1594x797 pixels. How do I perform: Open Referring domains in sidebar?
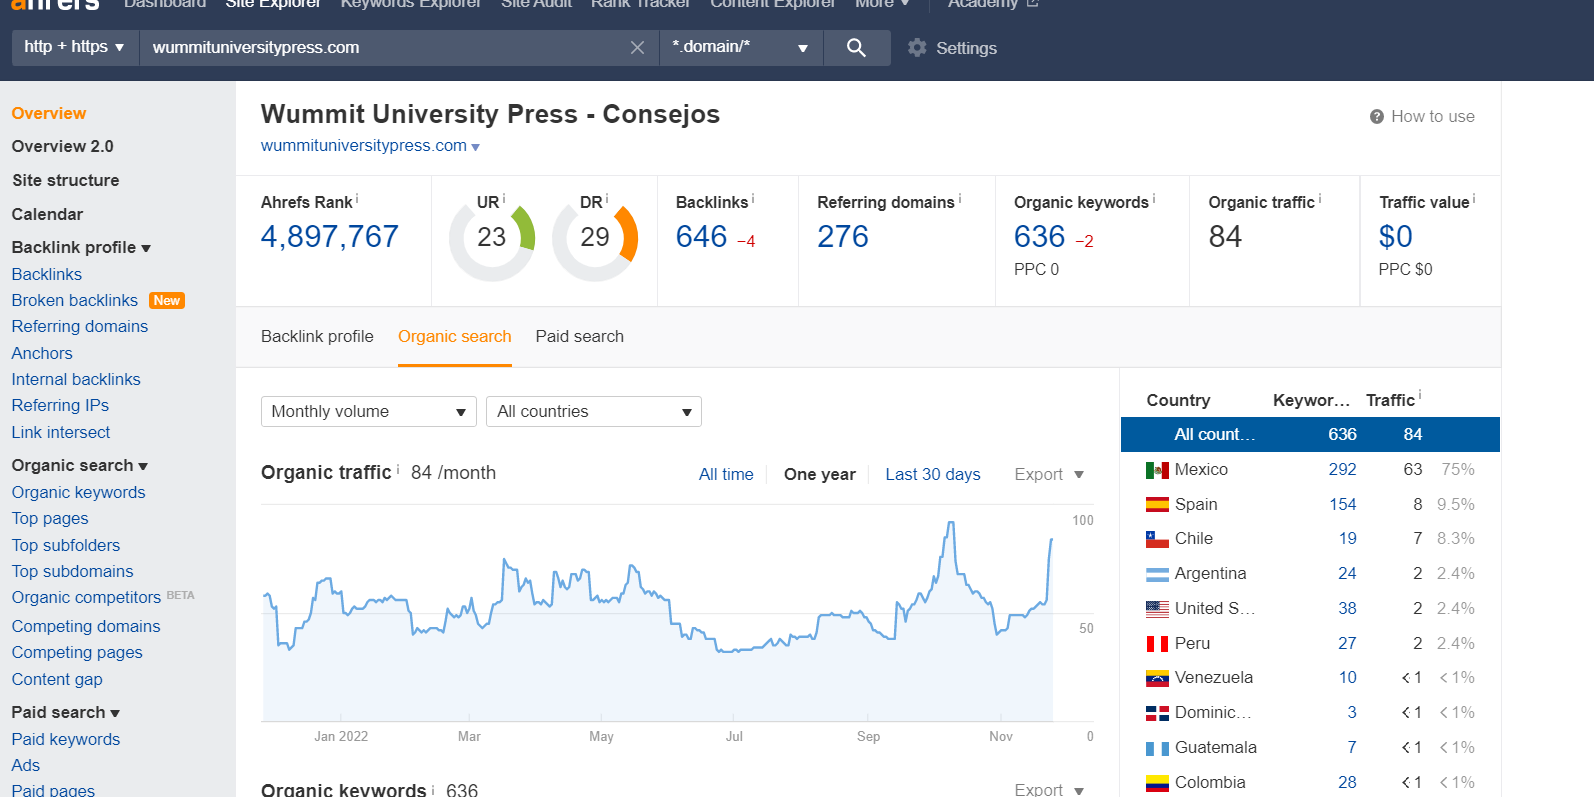click(80, 326)
